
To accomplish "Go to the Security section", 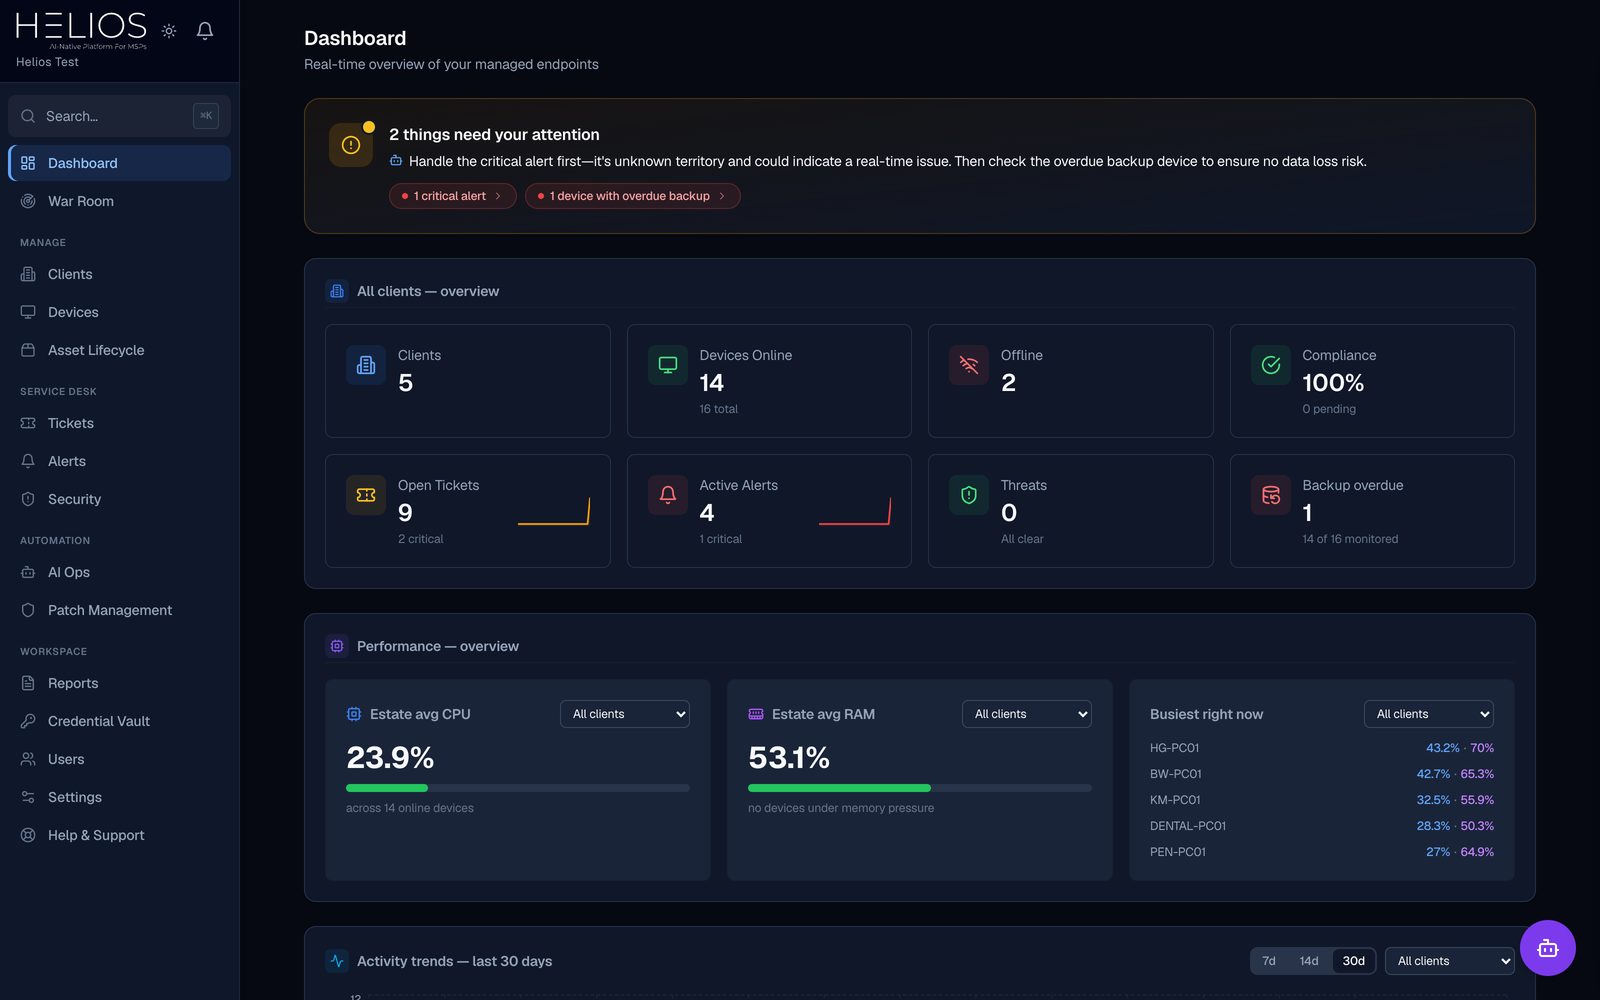I will pos(119,499).
